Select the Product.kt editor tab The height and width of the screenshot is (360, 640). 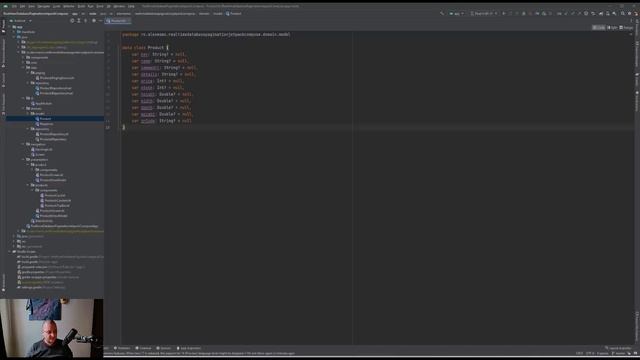tap(118, 20)
